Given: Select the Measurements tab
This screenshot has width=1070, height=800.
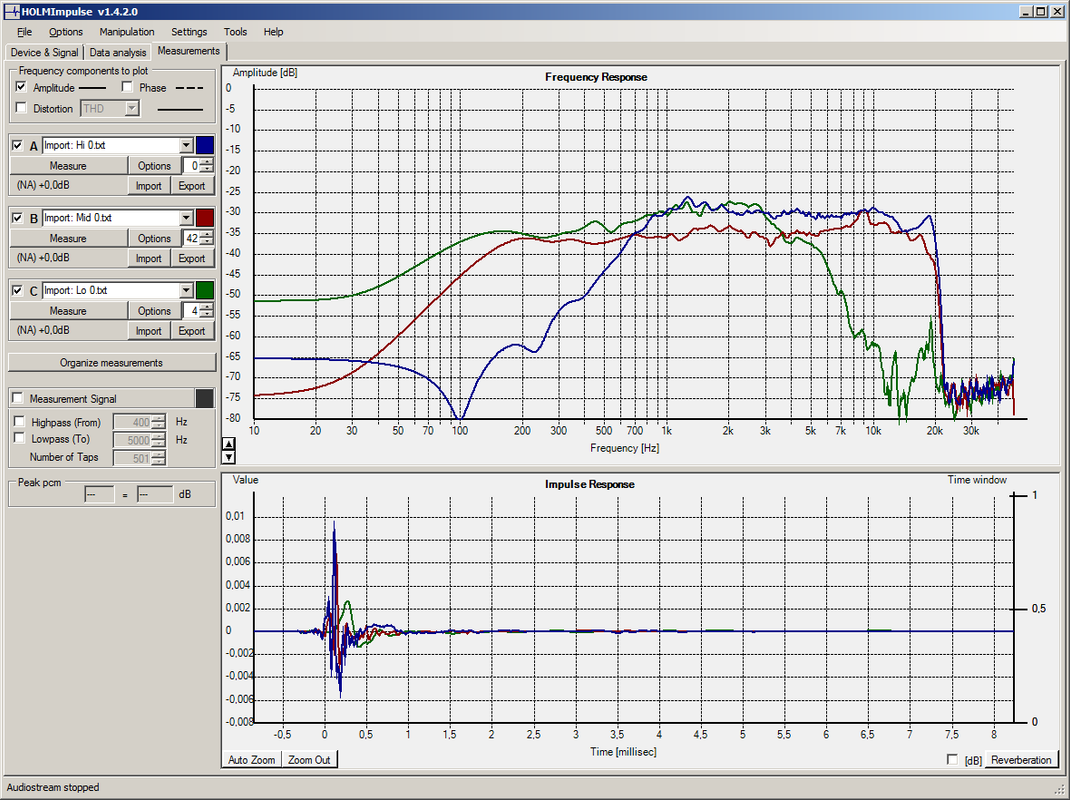Looking at the screenshot, I should [x=189, y=51].
